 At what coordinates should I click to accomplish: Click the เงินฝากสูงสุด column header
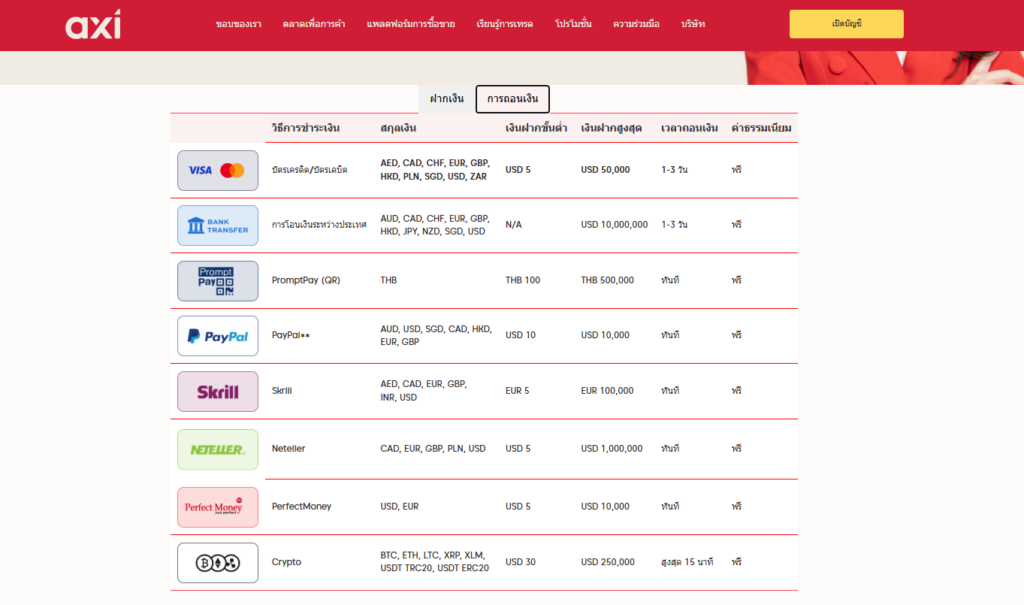611,128
